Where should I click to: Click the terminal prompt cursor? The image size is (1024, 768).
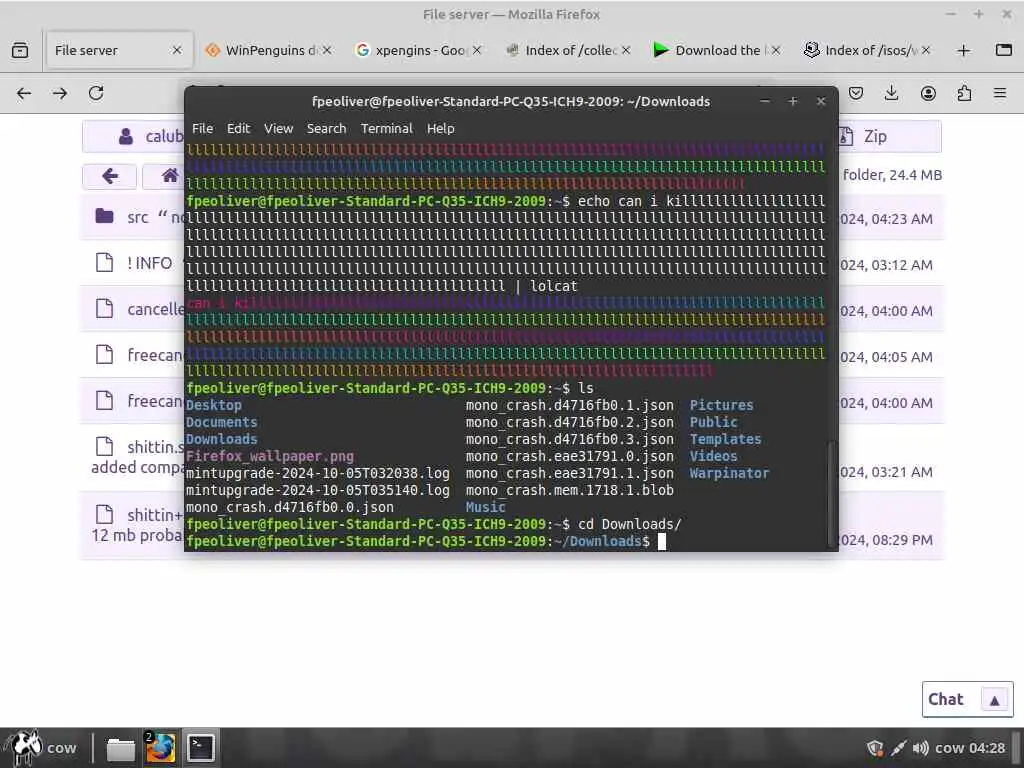[662, 541]
